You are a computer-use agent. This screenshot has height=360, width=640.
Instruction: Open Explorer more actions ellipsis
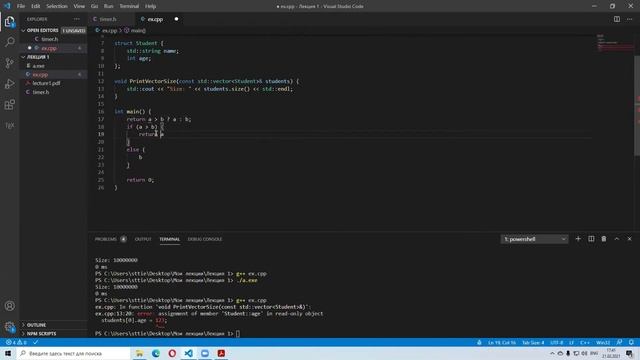point(77,19)
